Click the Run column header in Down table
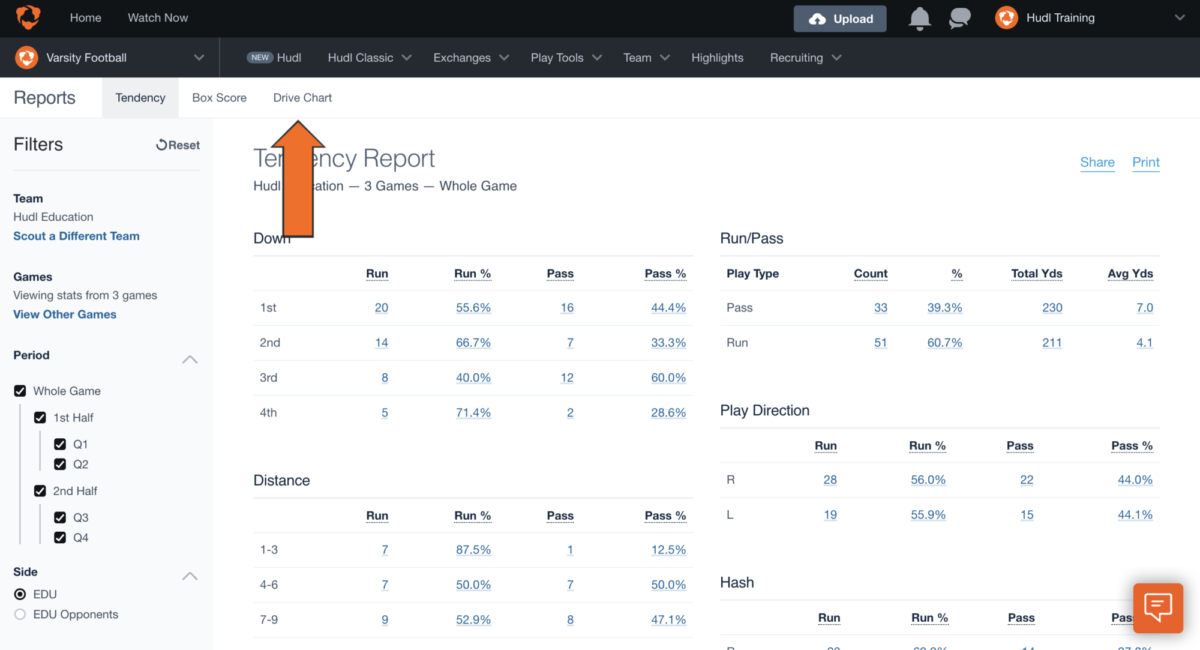Screen dimensions: 1200x650 [x=377, y=274]
